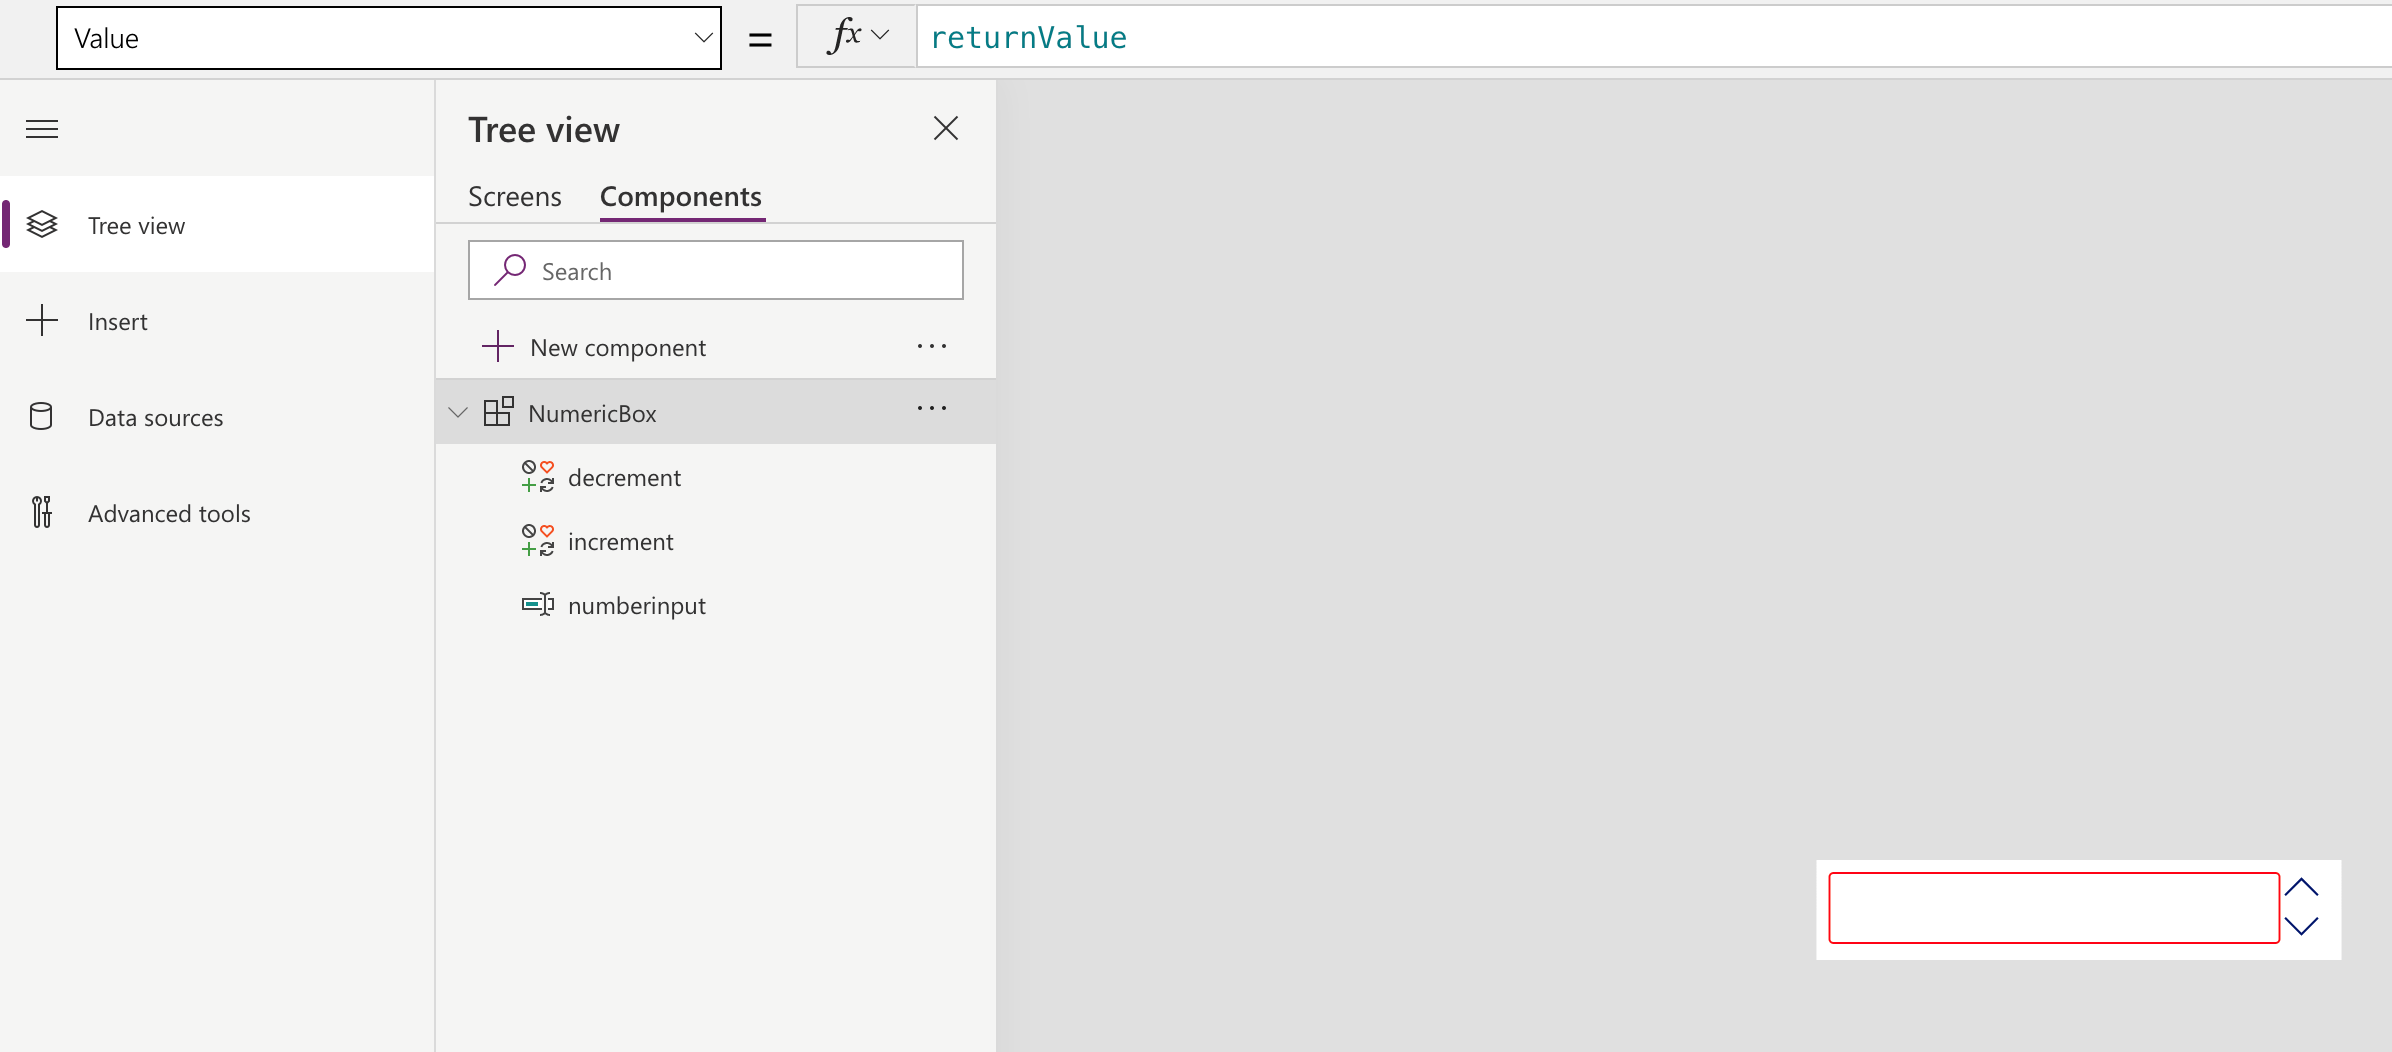Click the search magnifier icon
This screenshot has width=2392, height=1052.
click(510, 270)
